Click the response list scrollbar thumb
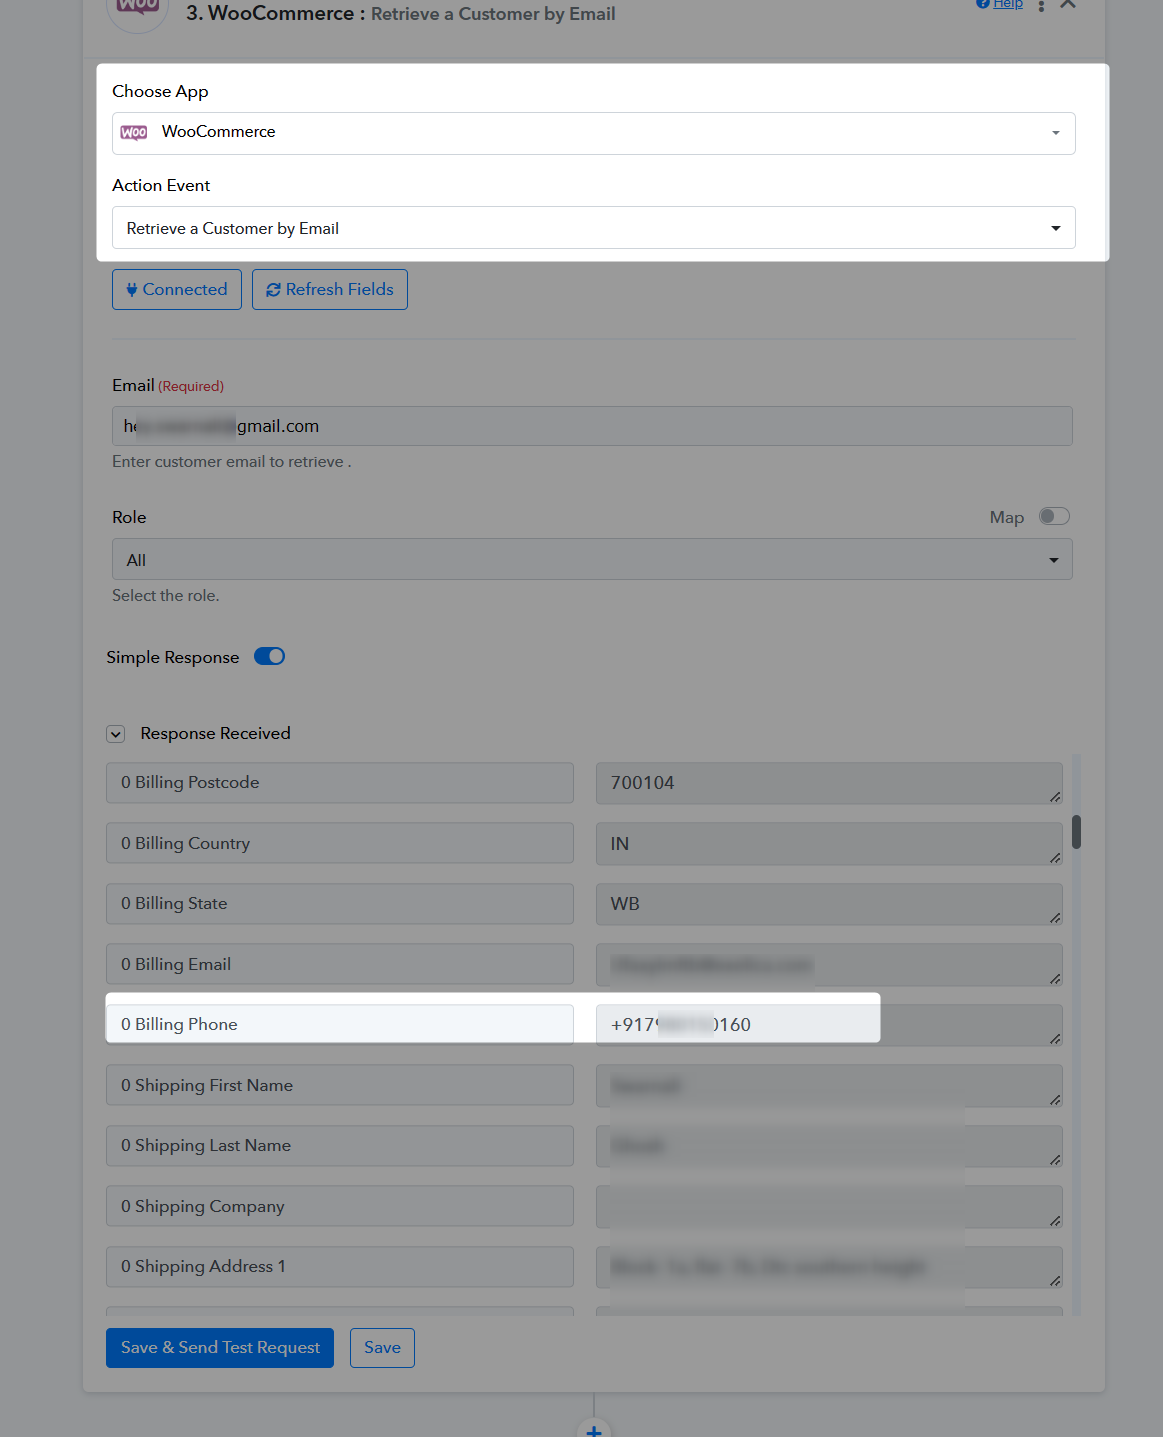The width and height of the screenshot is (1163, 1437). [1077, 832]
